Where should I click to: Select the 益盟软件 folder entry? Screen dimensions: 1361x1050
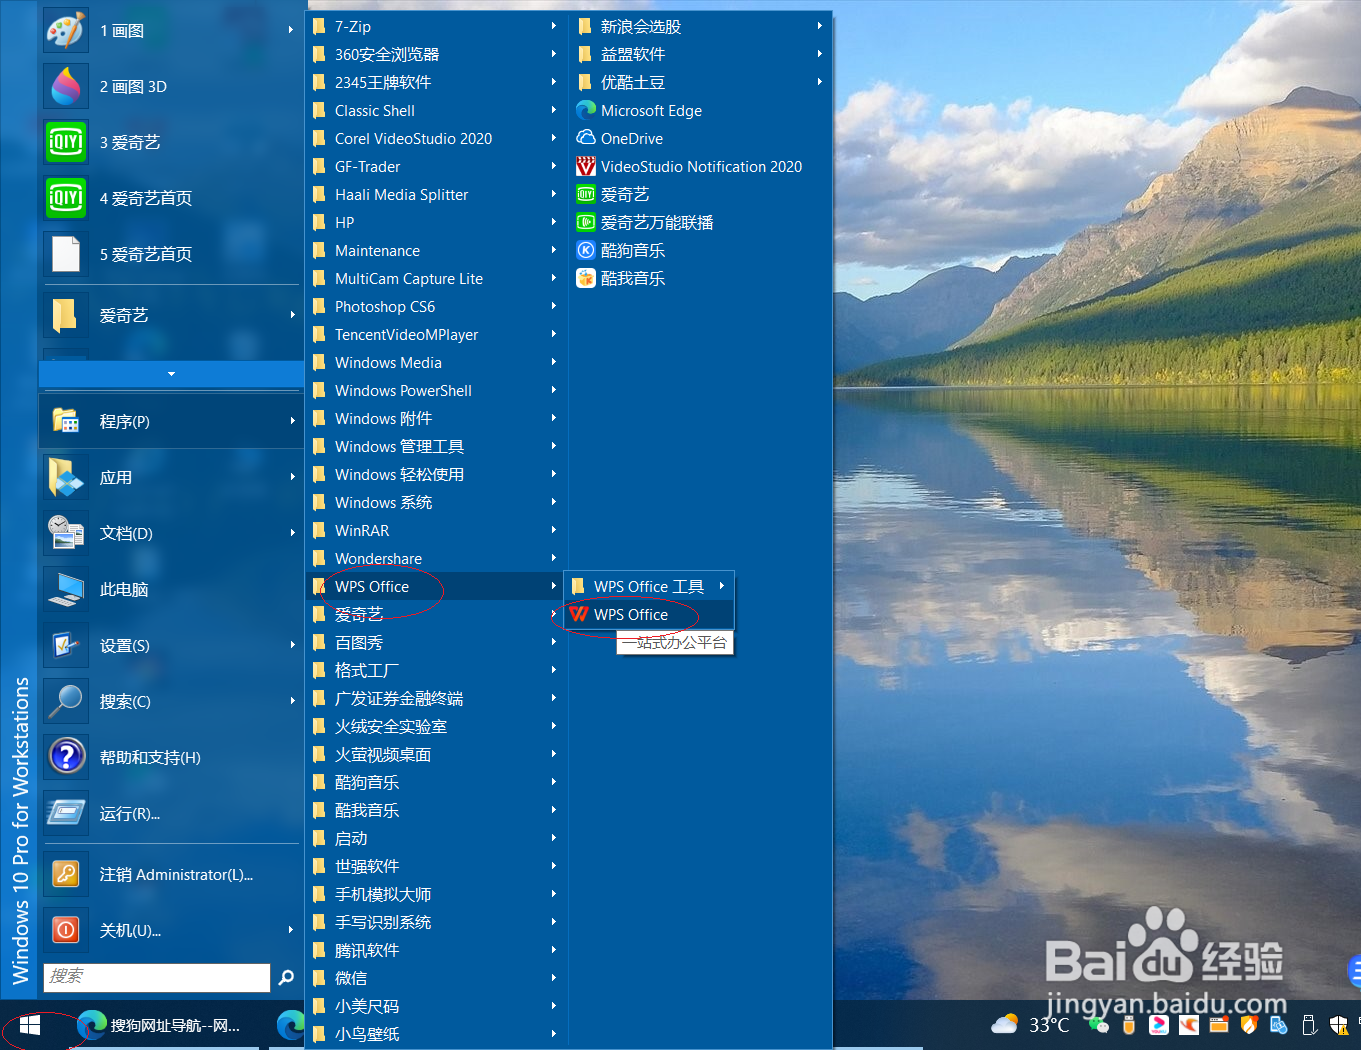pos(701,54)
